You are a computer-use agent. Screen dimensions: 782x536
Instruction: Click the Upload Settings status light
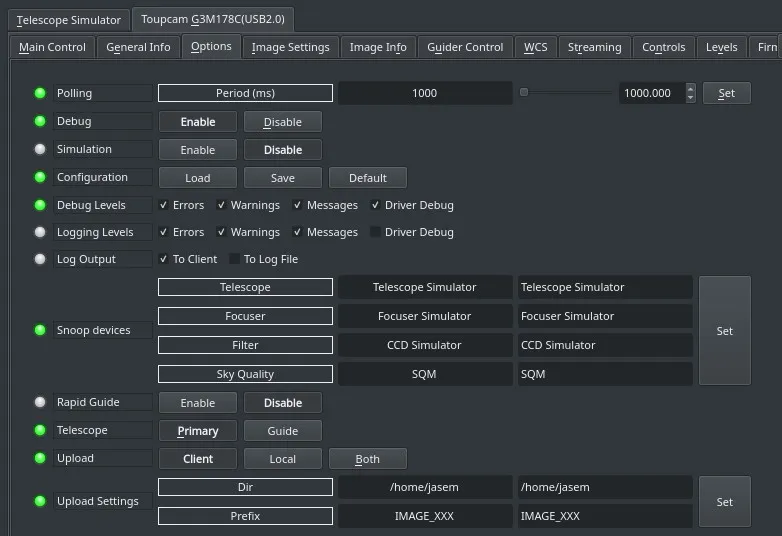(40, 501)
